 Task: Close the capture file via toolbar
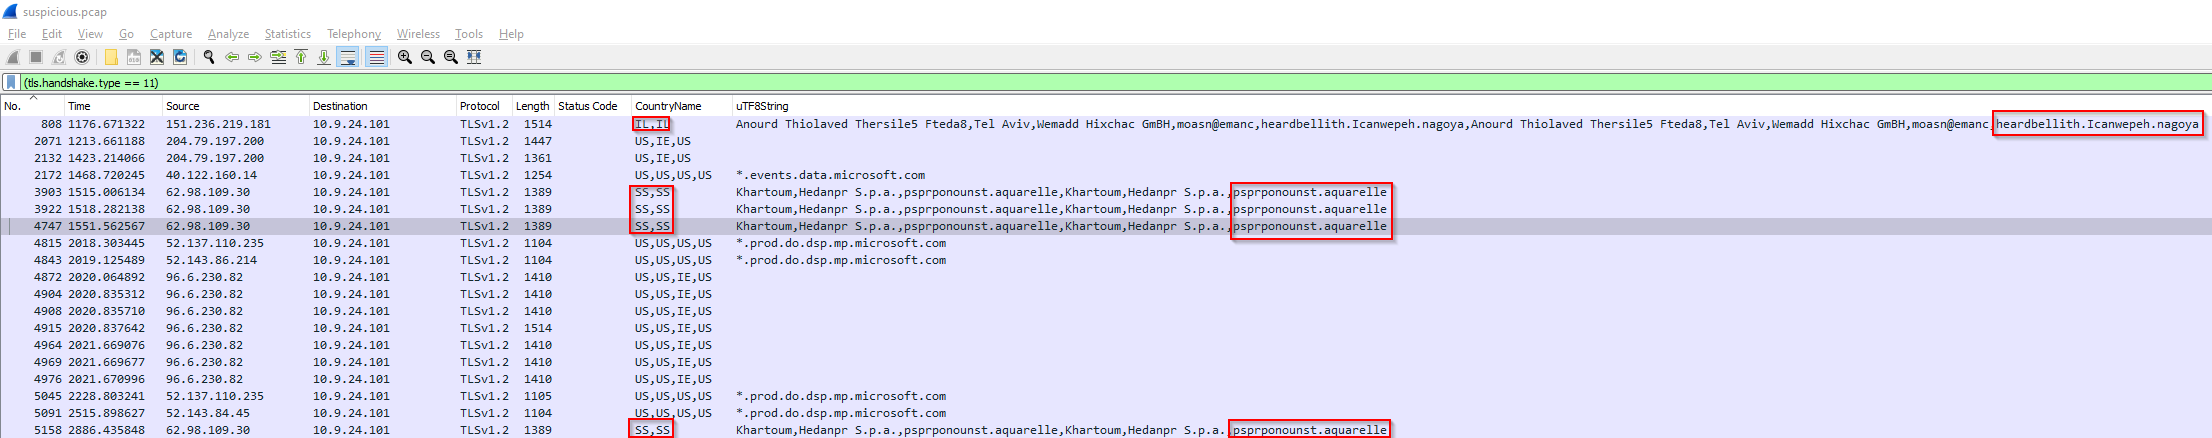pos(157,57)
